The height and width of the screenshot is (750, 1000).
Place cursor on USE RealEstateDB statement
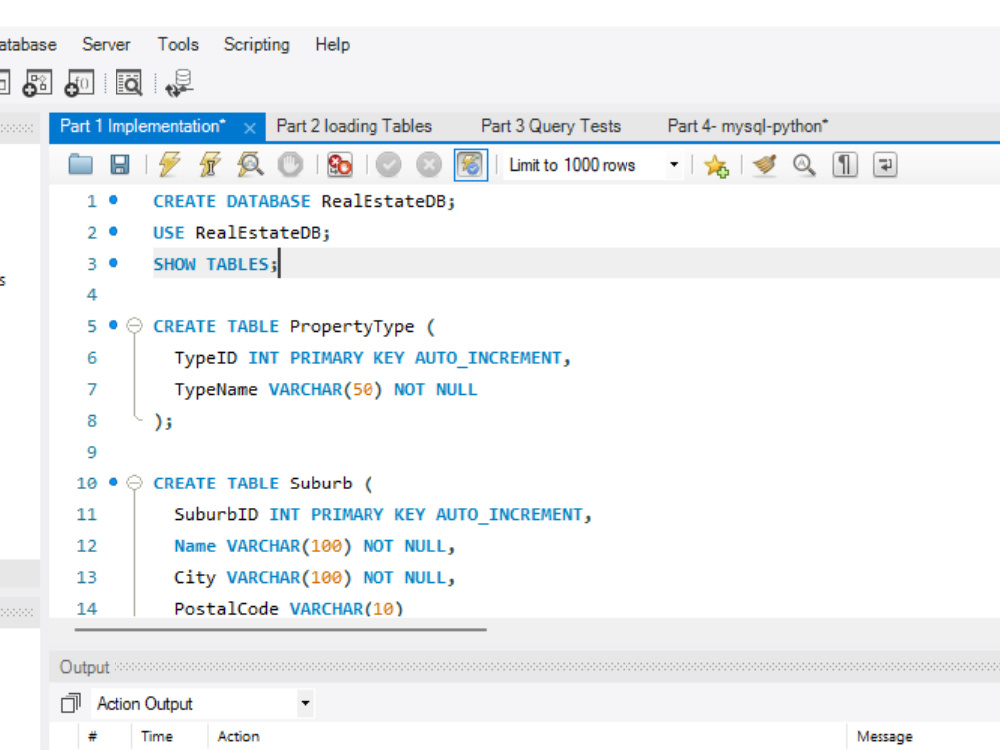(242, 233)
